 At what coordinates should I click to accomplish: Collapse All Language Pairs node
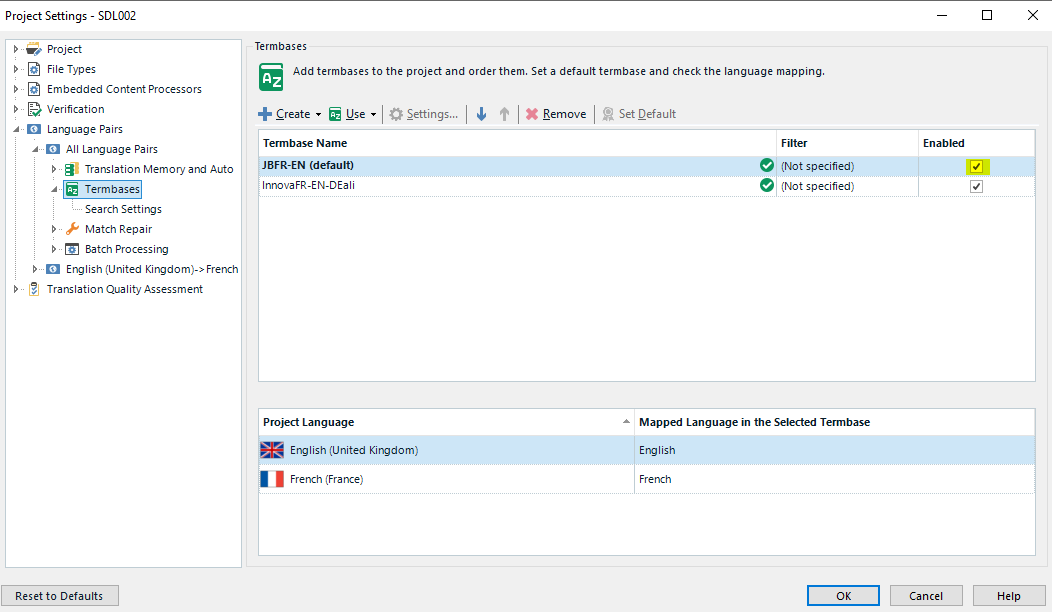(x=35, y=150)
